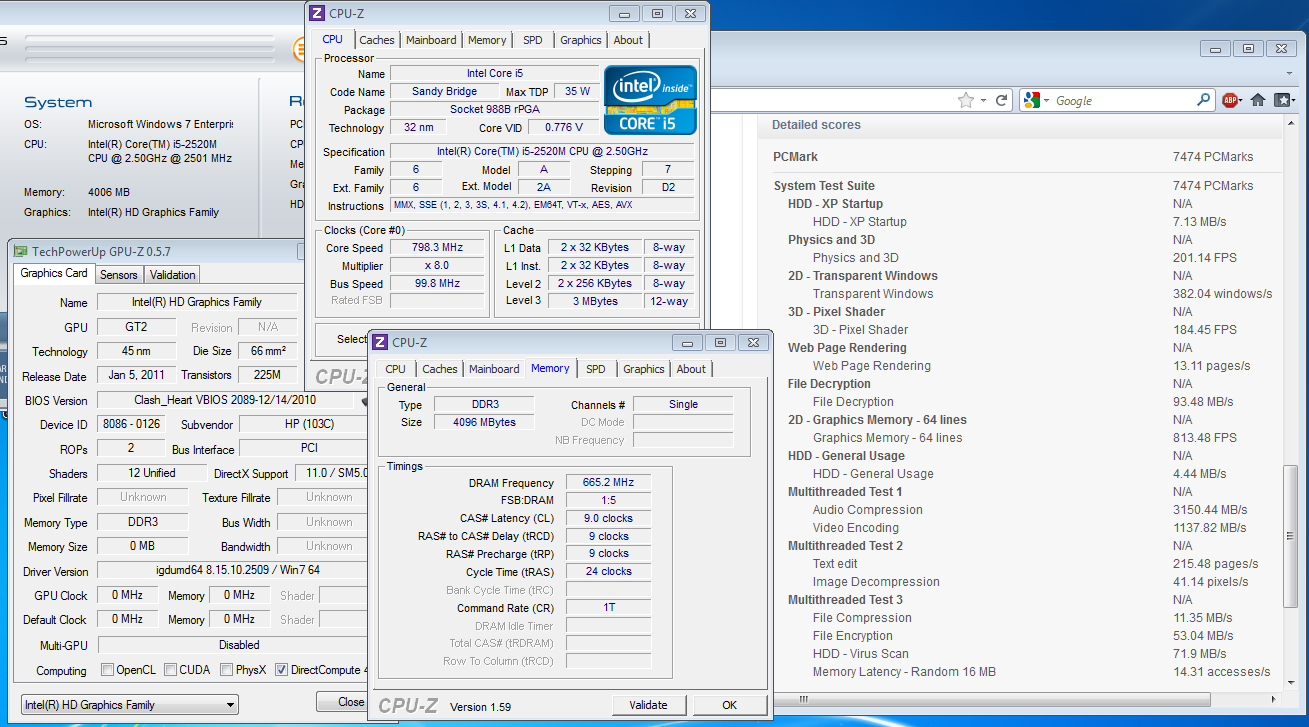Click the Multi-GPU field Disabled

click(232, 645)
